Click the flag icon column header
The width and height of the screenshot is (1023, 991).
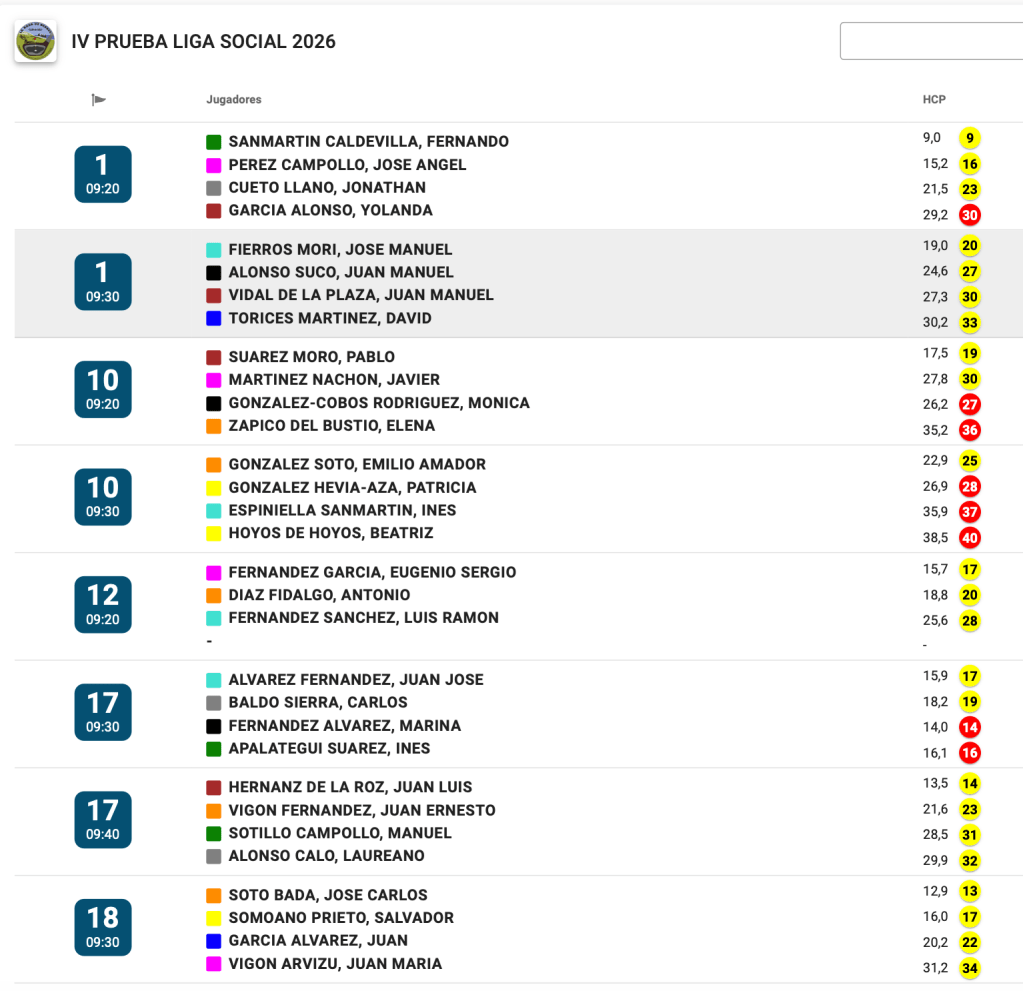pyautogui.click(x=98, y=100)
